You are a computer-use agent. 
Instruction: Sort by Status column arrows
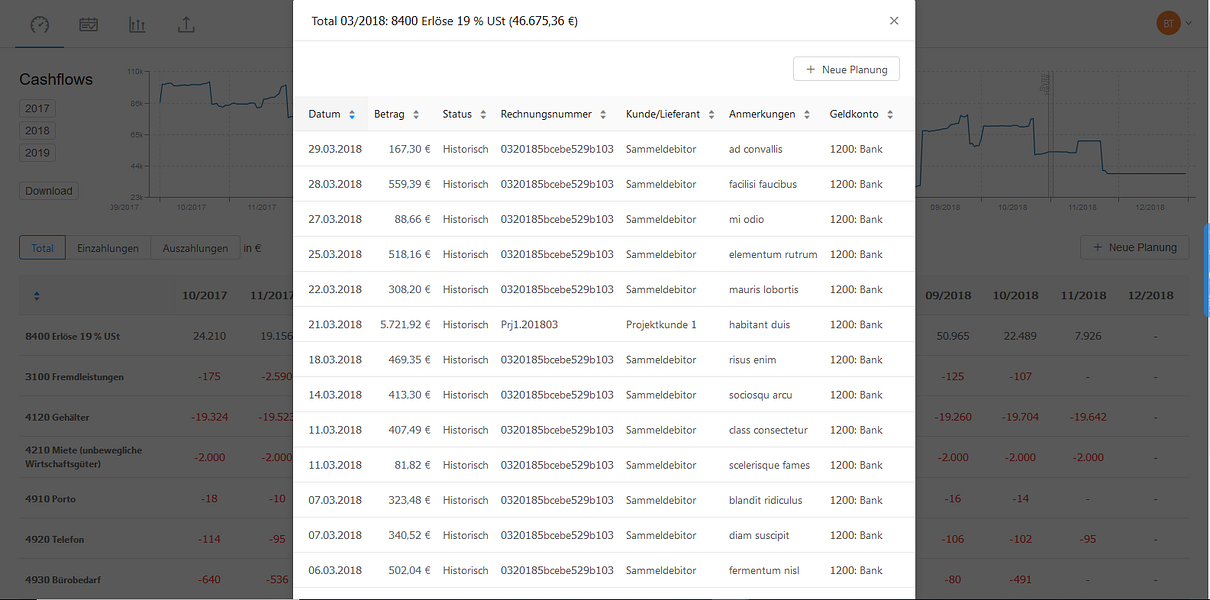tap(483, 115)
